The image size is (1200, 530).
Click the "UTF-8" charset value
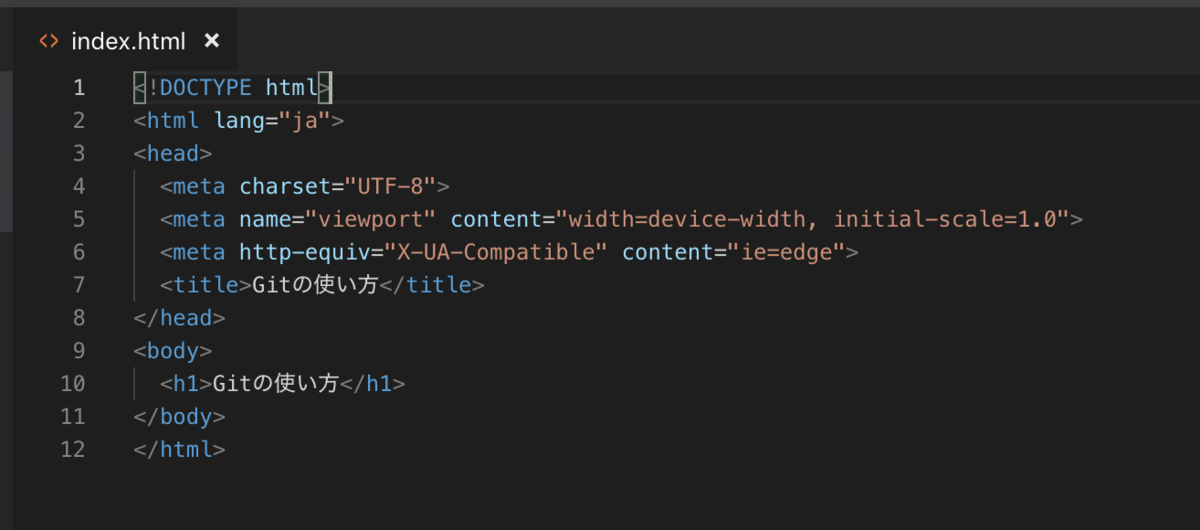click(x=391, y=187)
